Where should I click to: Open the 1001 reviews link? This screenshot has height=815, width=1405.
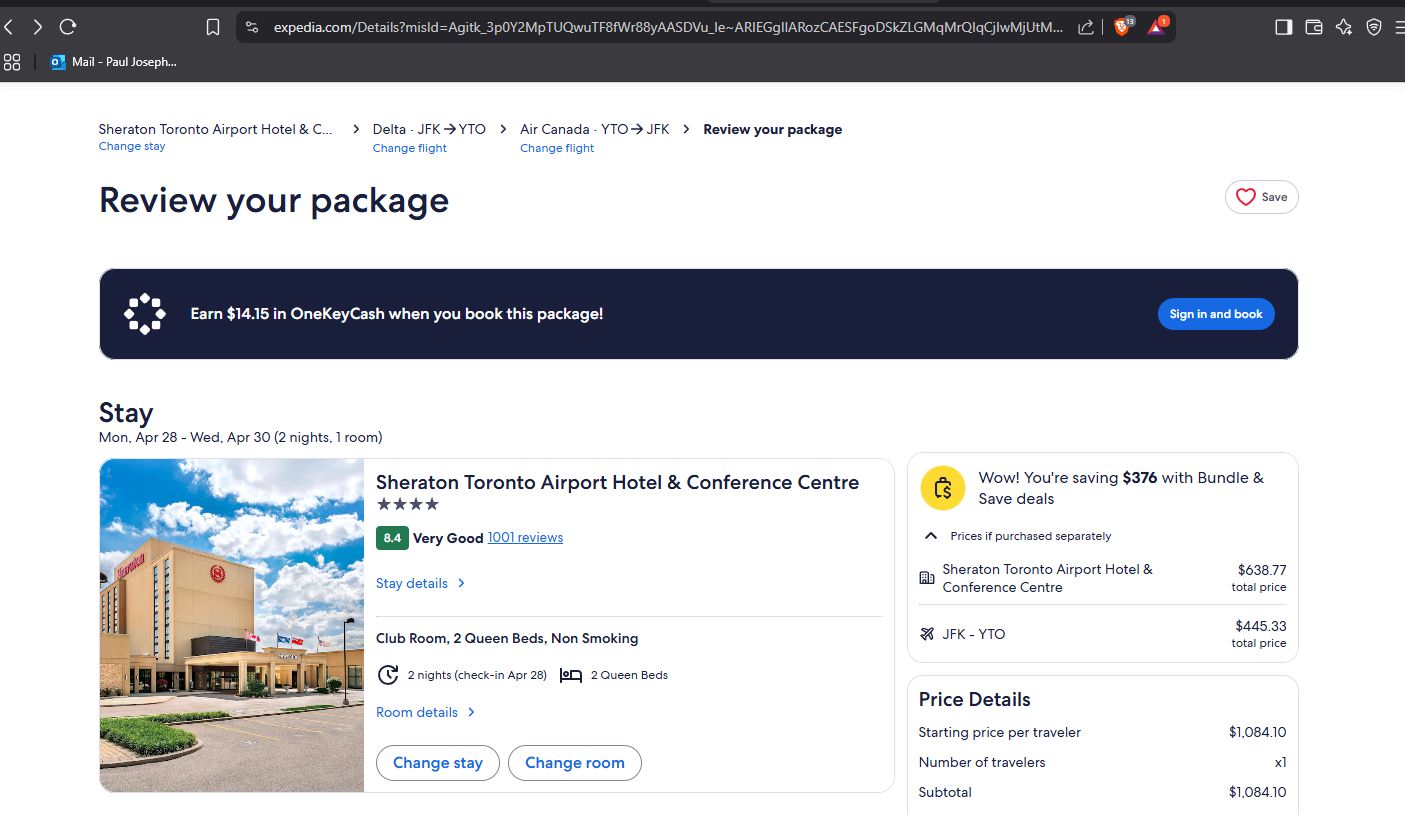pos(525,538)
